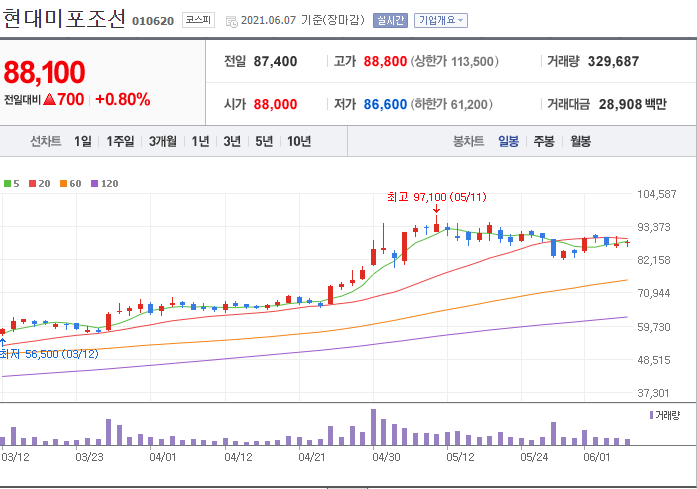Select the 3개월 line chart

[163, 141]
